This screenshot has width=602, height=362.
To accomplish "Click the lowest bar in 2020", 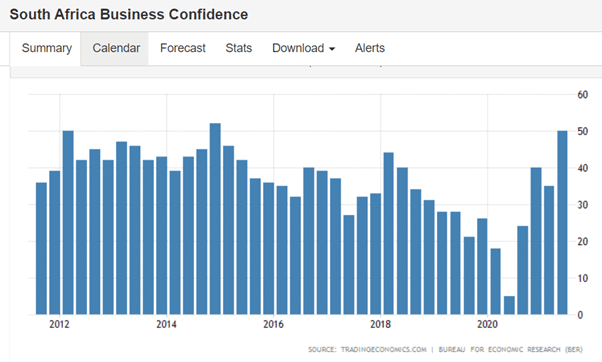I will coord(509,305).
